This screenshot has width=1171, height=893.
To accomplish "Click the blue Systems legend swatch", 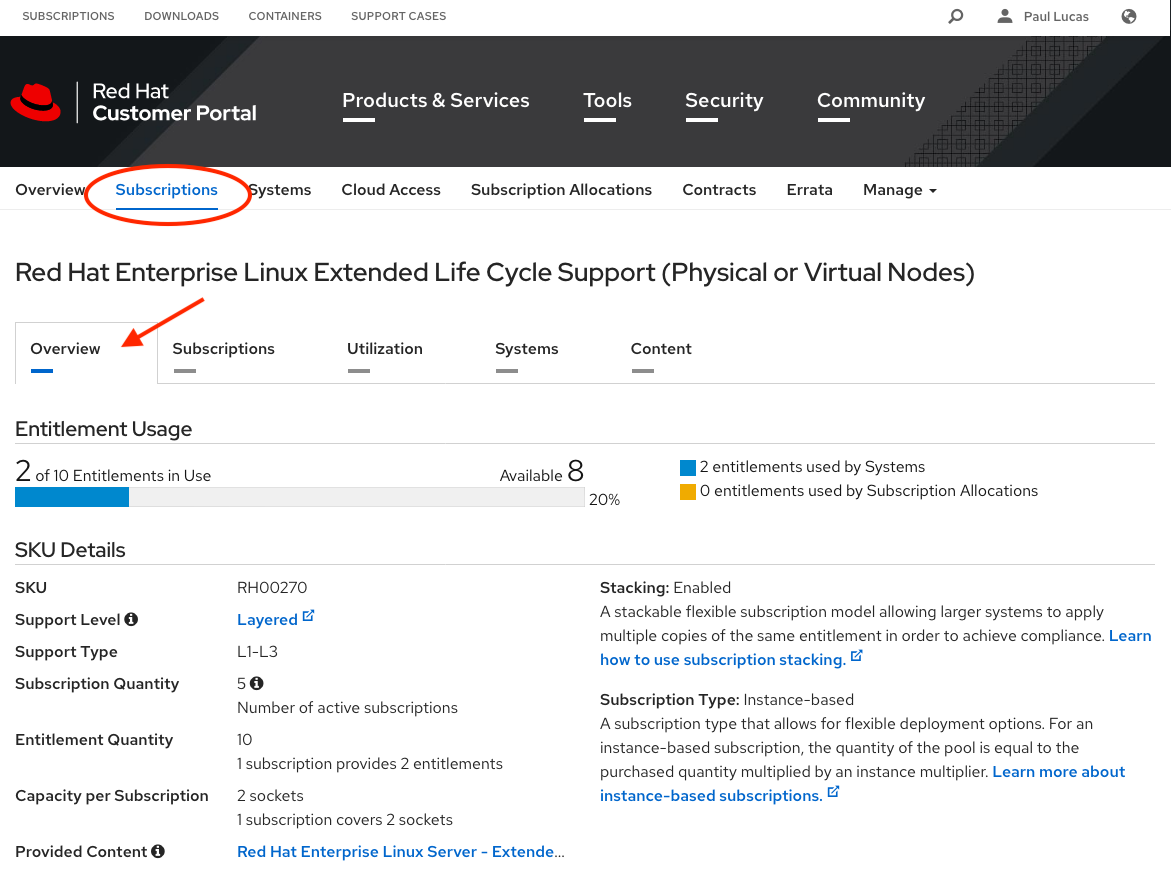I will (687, 467).
